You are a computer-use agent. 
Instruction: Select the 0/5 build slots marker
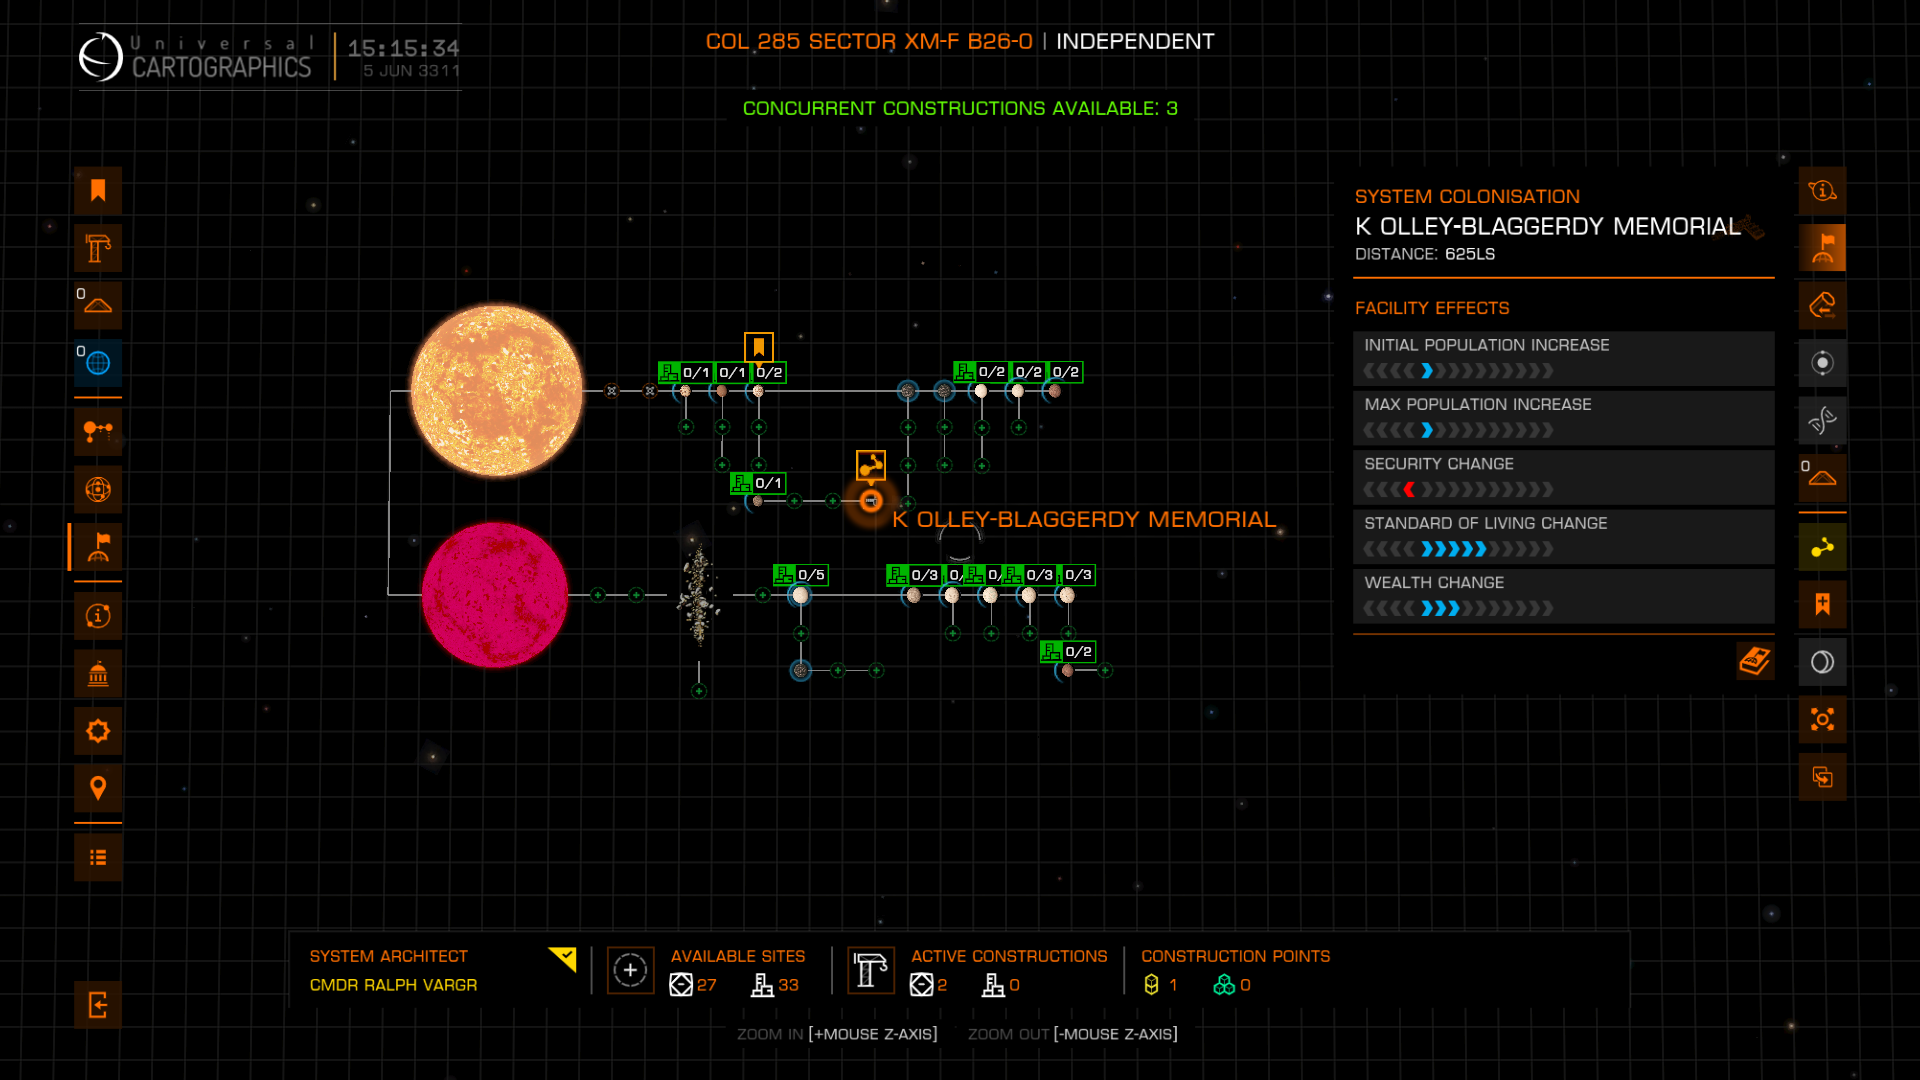click(x=800, y=575)
